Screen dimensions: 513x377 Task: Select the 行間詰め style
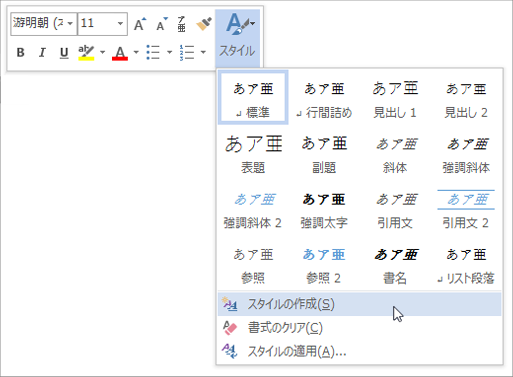coord(324,98)
